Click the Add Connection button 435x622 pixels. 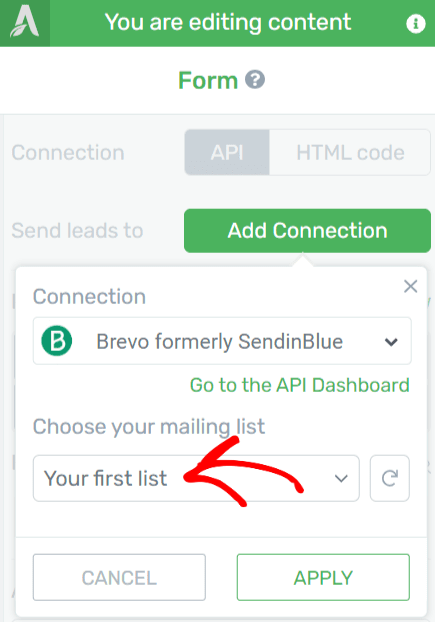[307, 230]
